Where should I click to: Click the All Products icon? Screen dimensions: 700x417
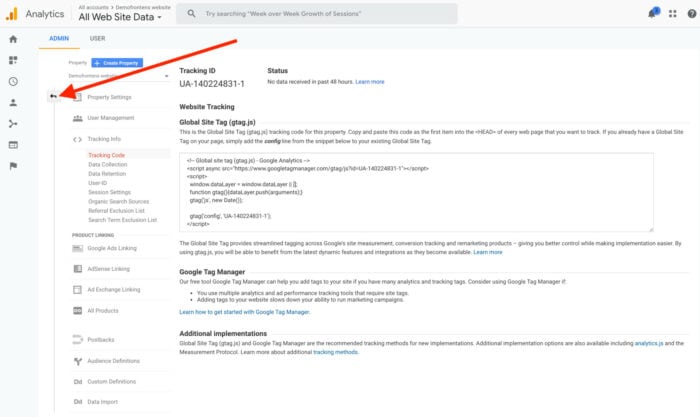pos(78,311)
